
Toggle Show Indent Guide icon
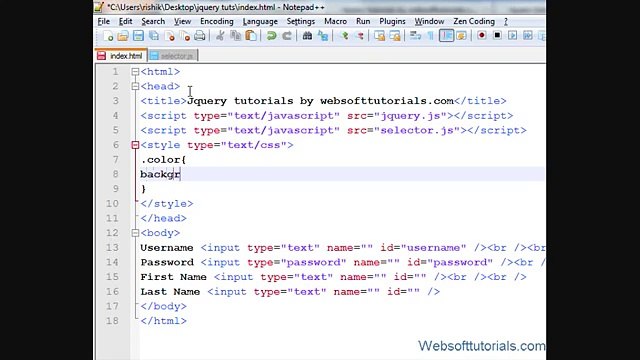pyautogui.click(x=446, y=36)
